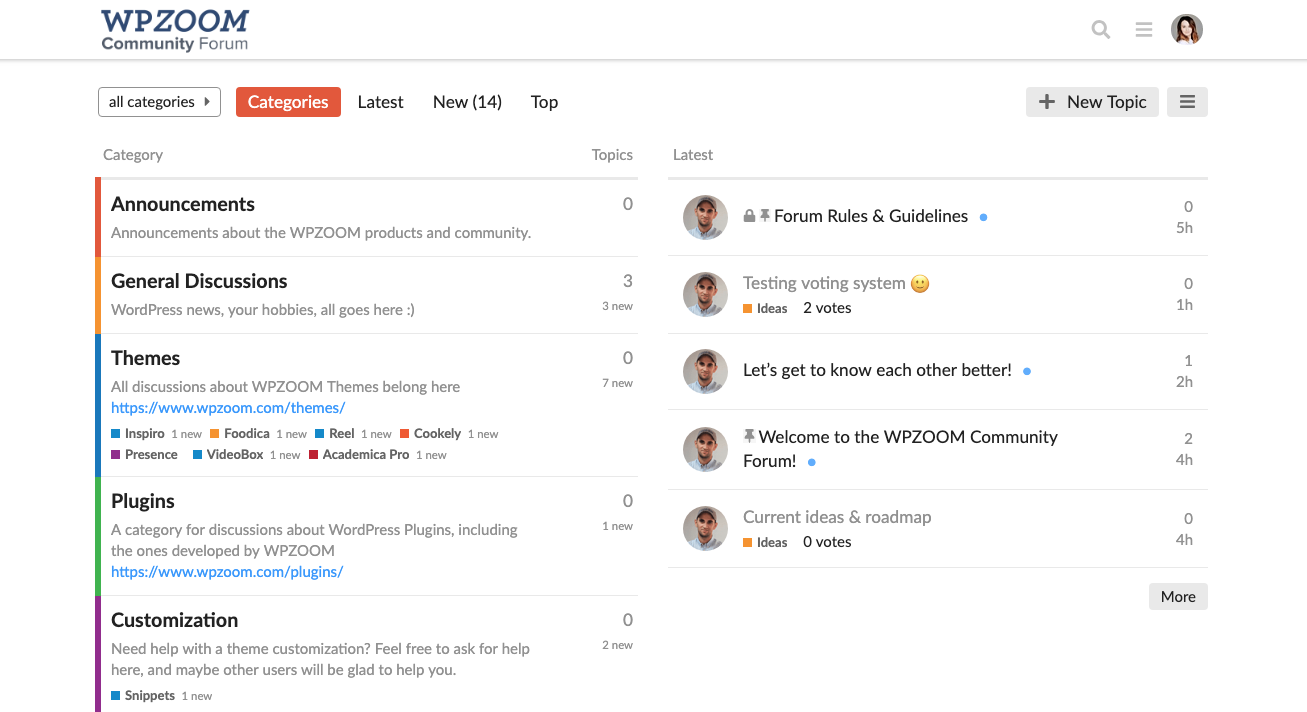
Task: Open the search magnifier icon
Action: [1101, 30]
